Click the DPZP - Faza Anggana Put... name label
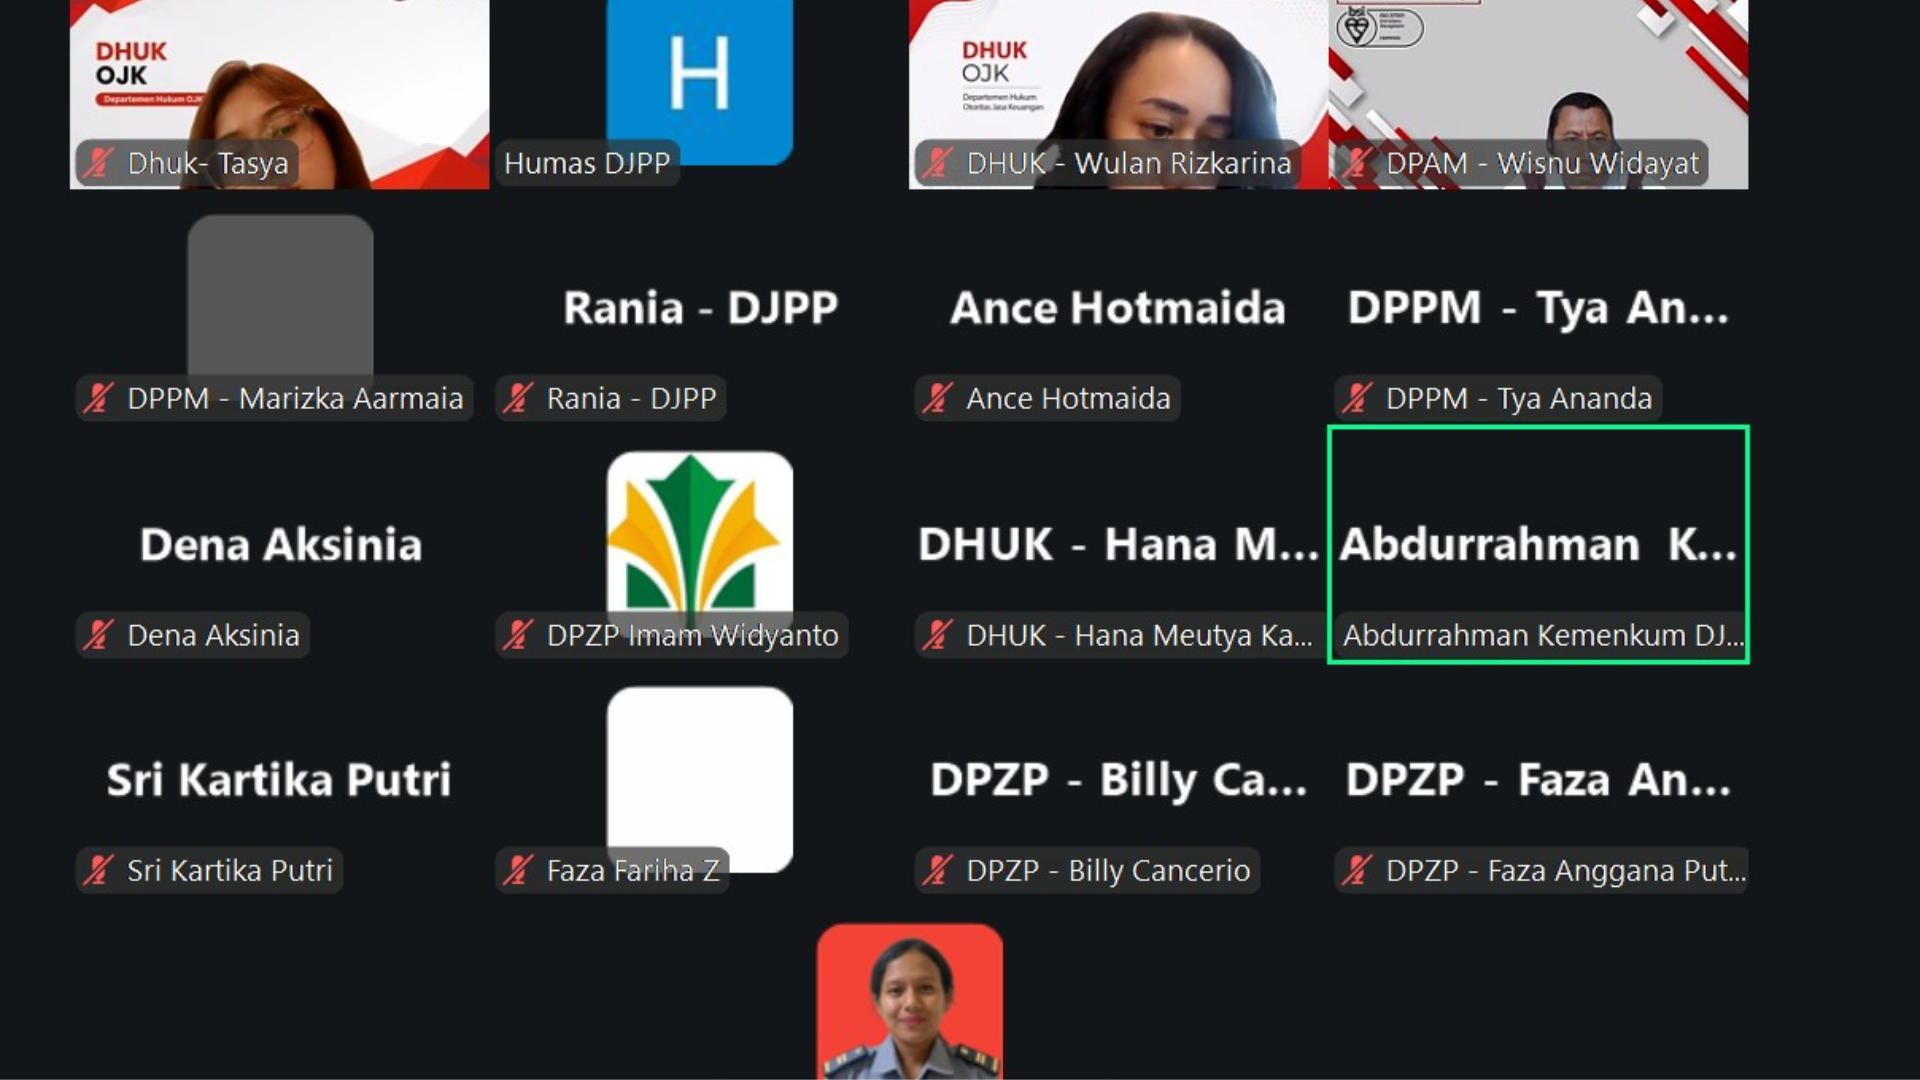The height and width of the screenshot is (1080, 1920). (1565, 870)
